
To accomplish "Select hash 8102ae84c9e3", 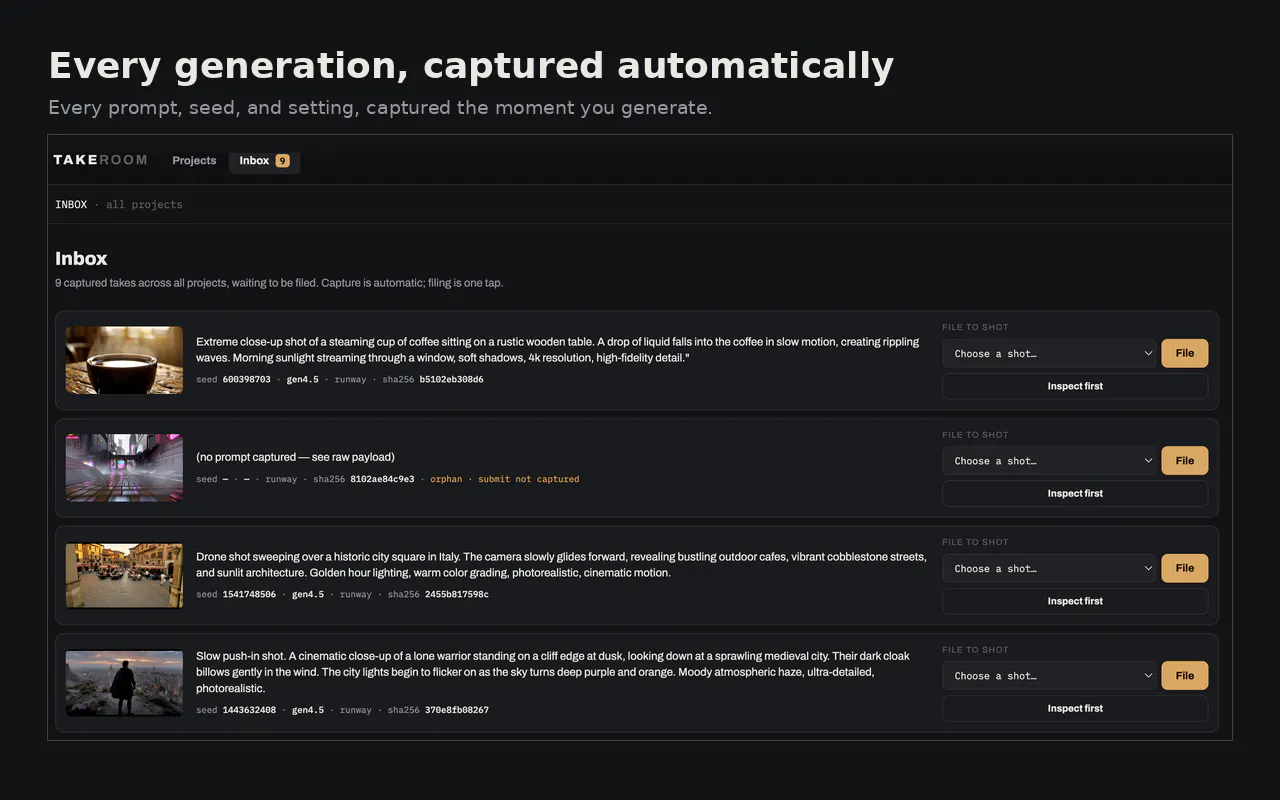I will click(382, 479).
